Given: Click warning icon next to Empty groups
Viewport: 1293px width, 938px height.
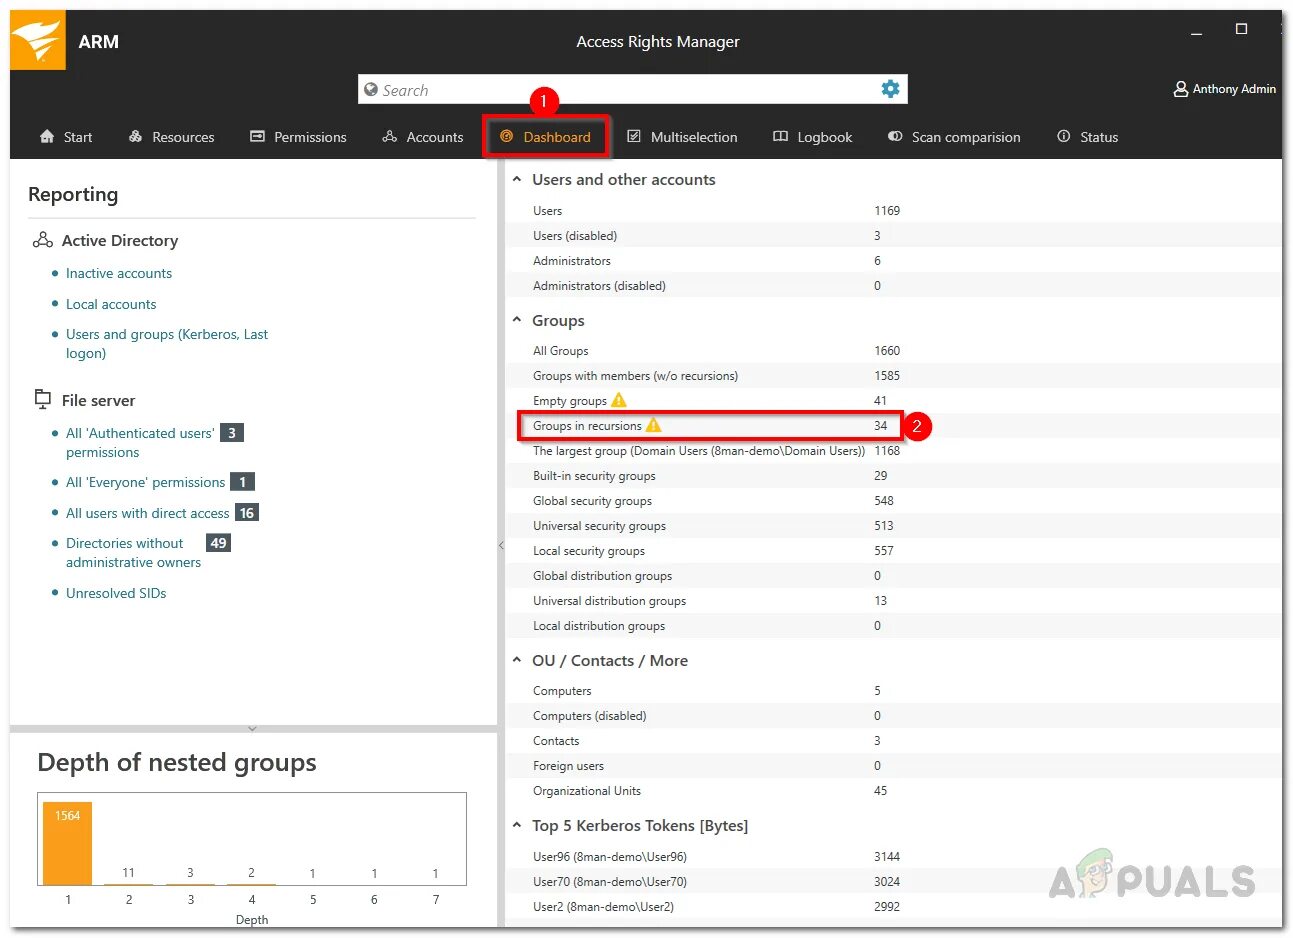Looking at the screenshot, I should coord(619,400).
